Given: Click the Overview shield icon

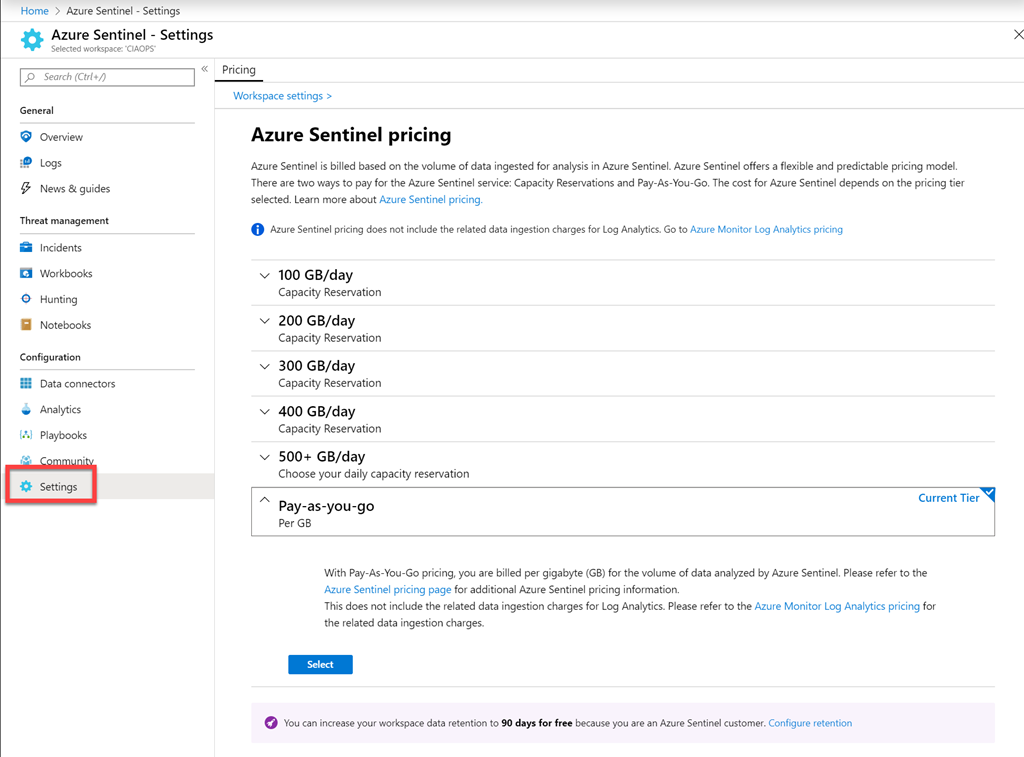Looking at the screenshot, I should coord(26,137).
